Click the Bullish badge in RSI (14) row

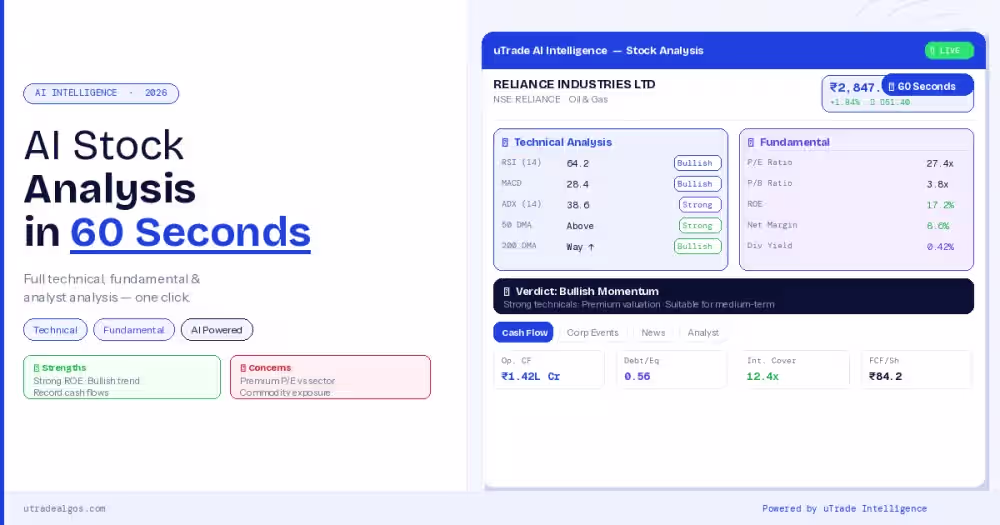[x=698, y=163]
